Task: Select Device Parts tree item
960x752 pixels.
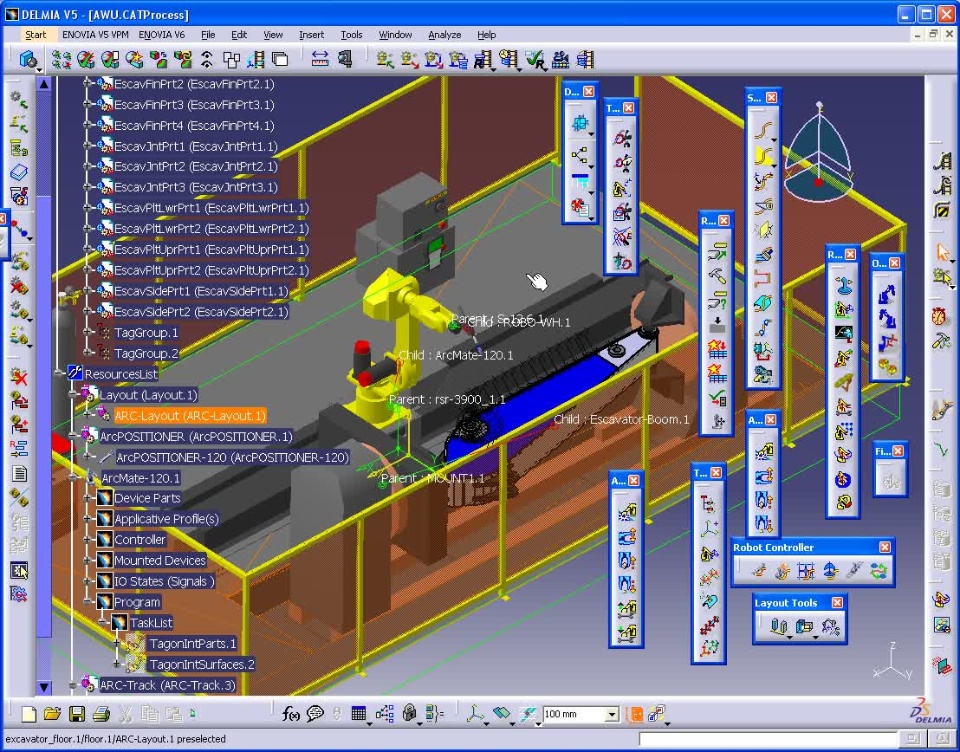Action: (x=147, y=498)
